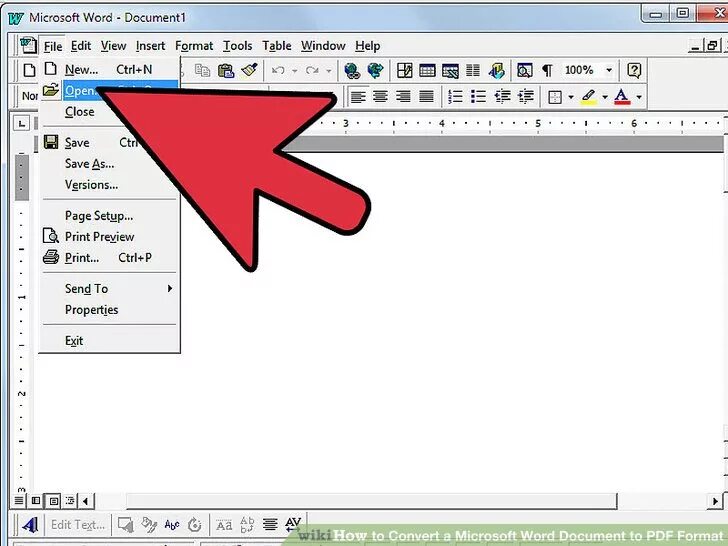Toggle Center alignment button
Screen dimensions: 728x546
[x=380, y=97]
